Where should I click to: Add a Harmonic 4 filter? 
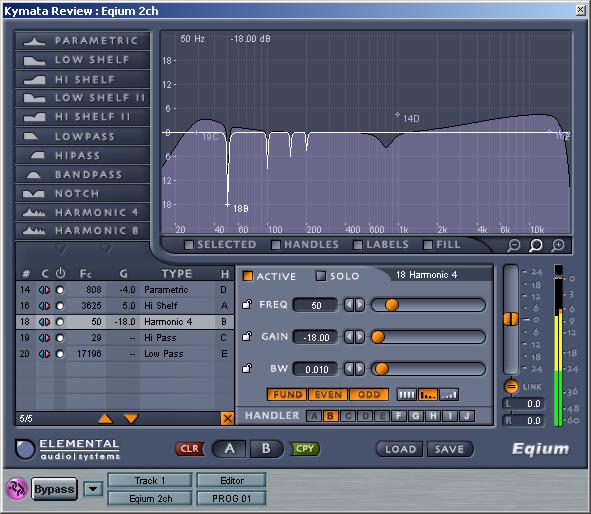[x=82, y=212]
